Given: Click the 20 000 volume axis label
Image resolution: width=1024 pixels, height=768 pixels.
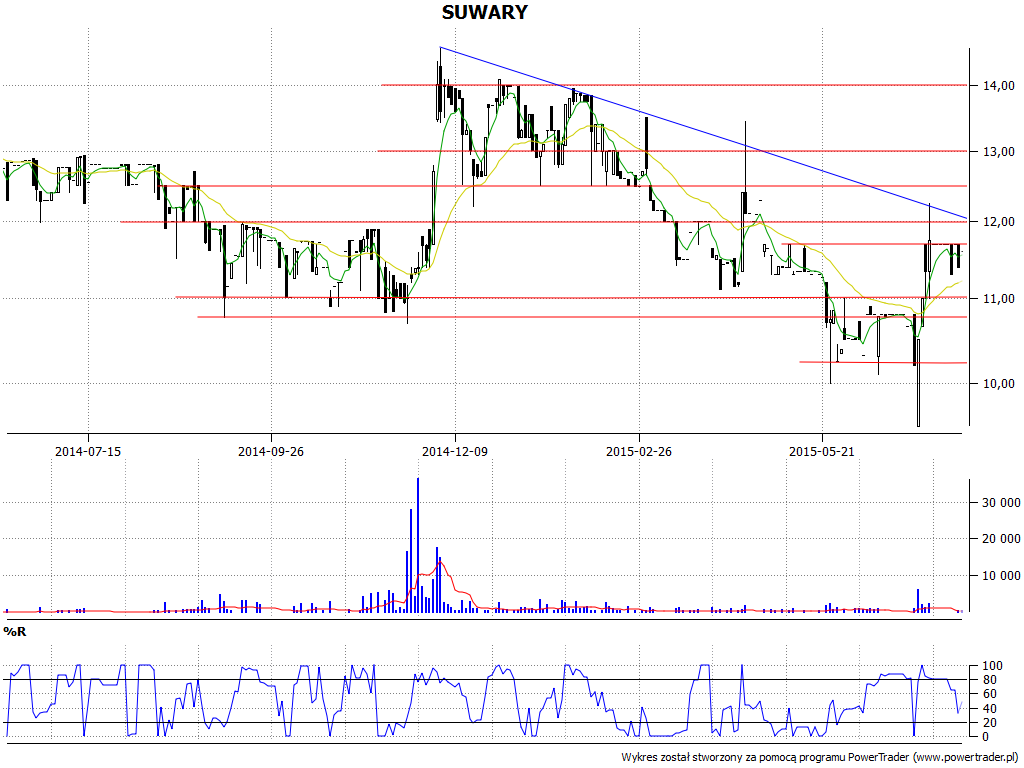Looking at the screenshot, I should point(1001,539).
